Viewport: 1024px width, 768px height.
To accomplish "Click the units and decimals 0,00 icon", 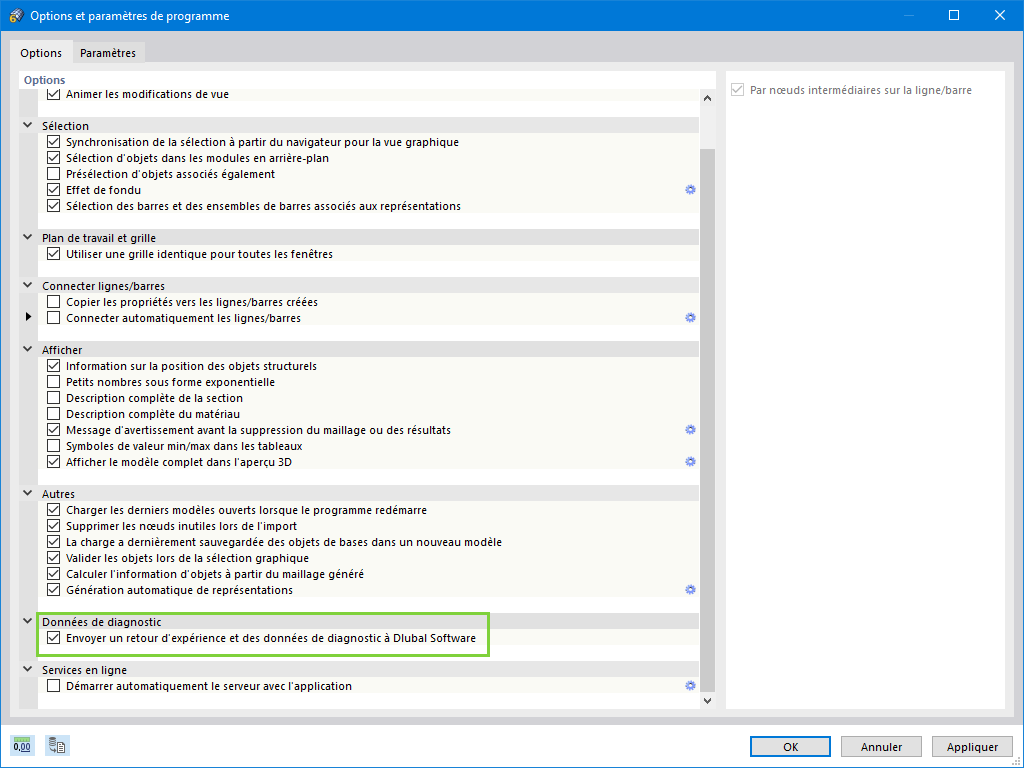I will click(22, 745).
